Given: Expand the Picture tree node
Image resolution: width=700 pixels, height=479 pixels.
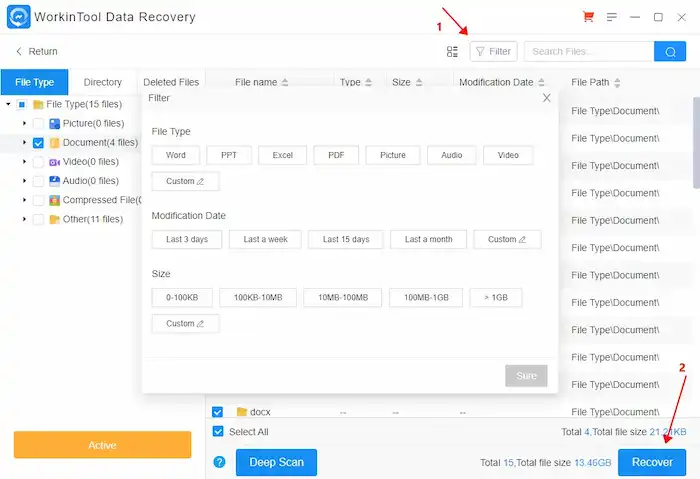Looking at the screenshot, I should (24, 123).
